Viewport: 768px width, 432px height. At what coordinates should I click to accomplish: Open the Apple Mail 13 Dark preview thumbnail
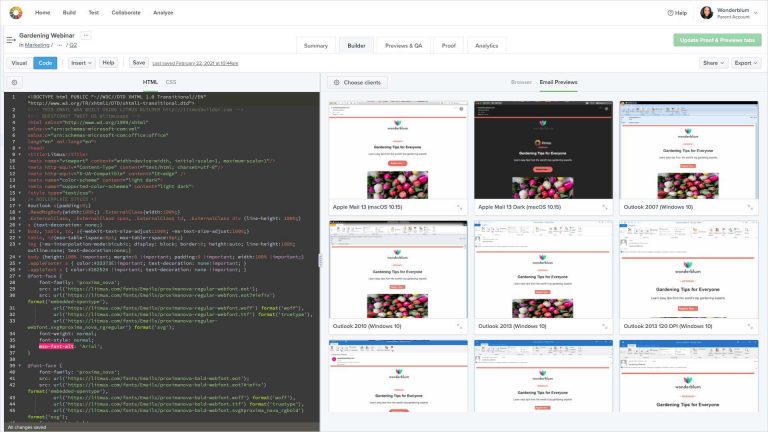click(x=543, y=150)
